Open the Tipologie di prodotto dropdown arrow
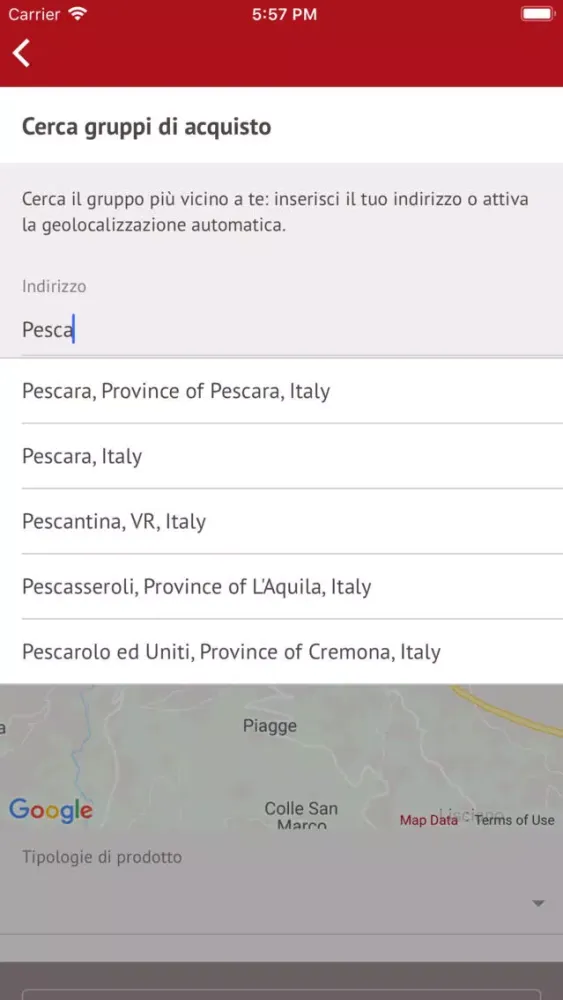 [539, 903]
